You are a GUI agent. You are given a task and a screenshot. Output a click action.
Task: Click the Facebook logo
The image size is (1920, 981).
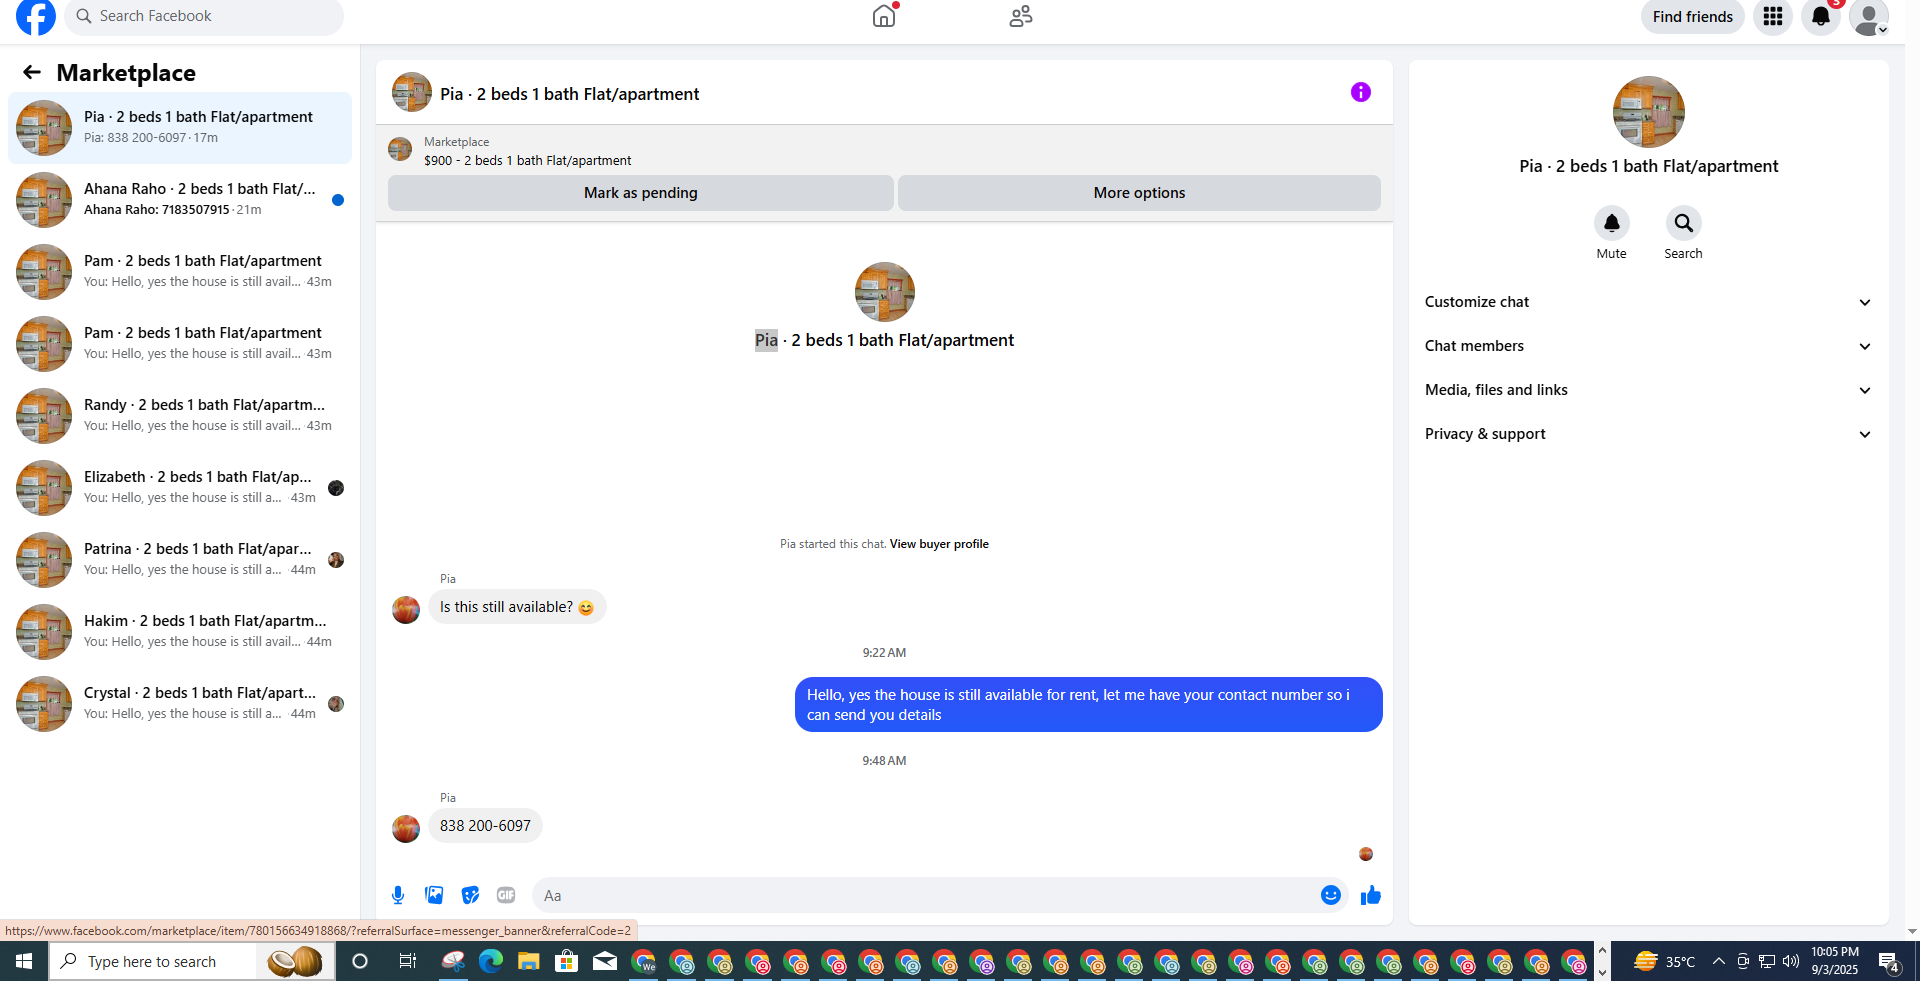(x=36, y=16)
